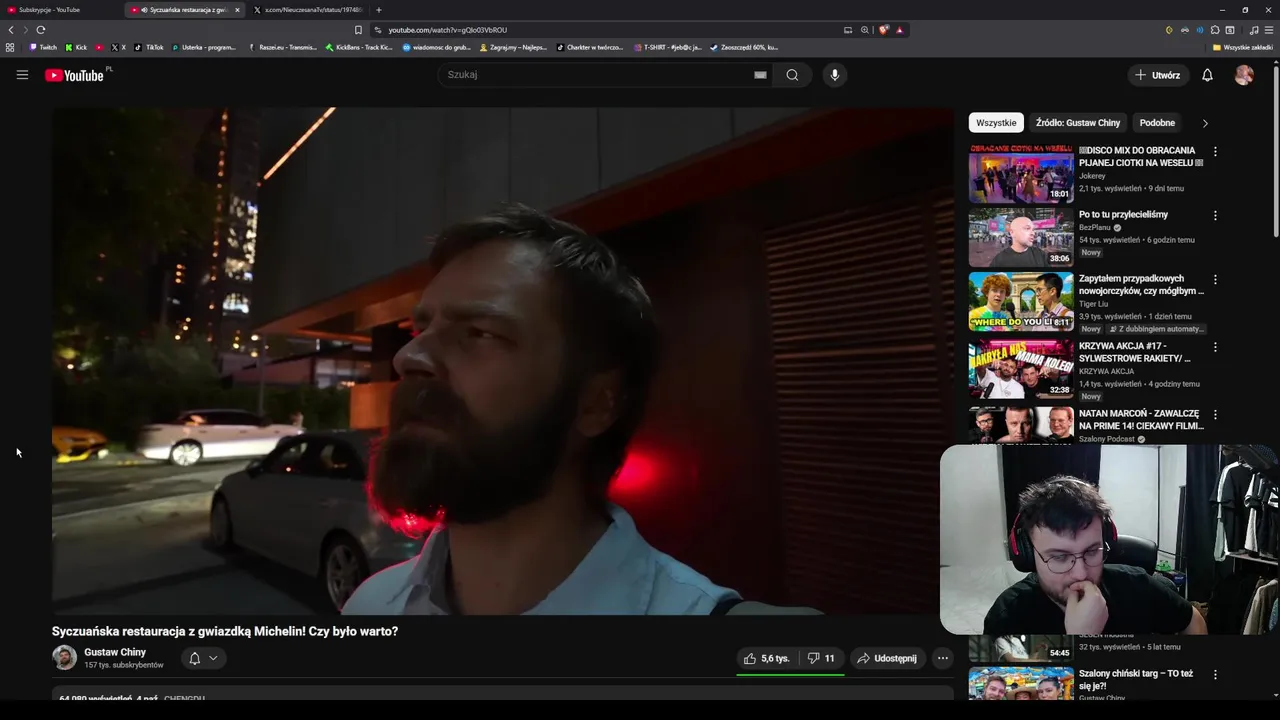The height and width of the screenshot is (720, 1280).
Task: Click the Utwórz create button
Action: (x=1157, y=75)
